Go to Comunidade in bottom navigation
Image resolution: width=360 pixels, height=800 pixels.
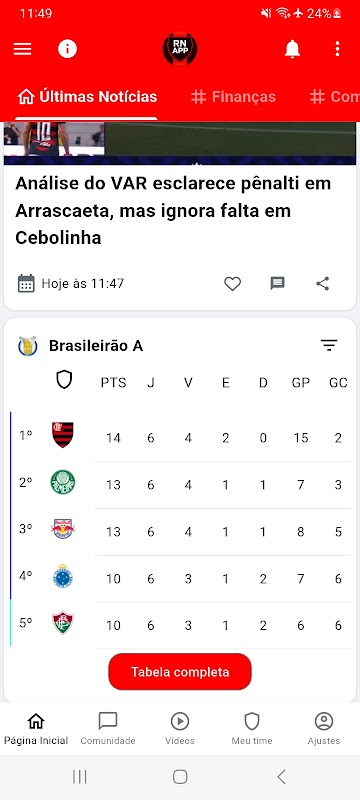(x=108, y=729)
